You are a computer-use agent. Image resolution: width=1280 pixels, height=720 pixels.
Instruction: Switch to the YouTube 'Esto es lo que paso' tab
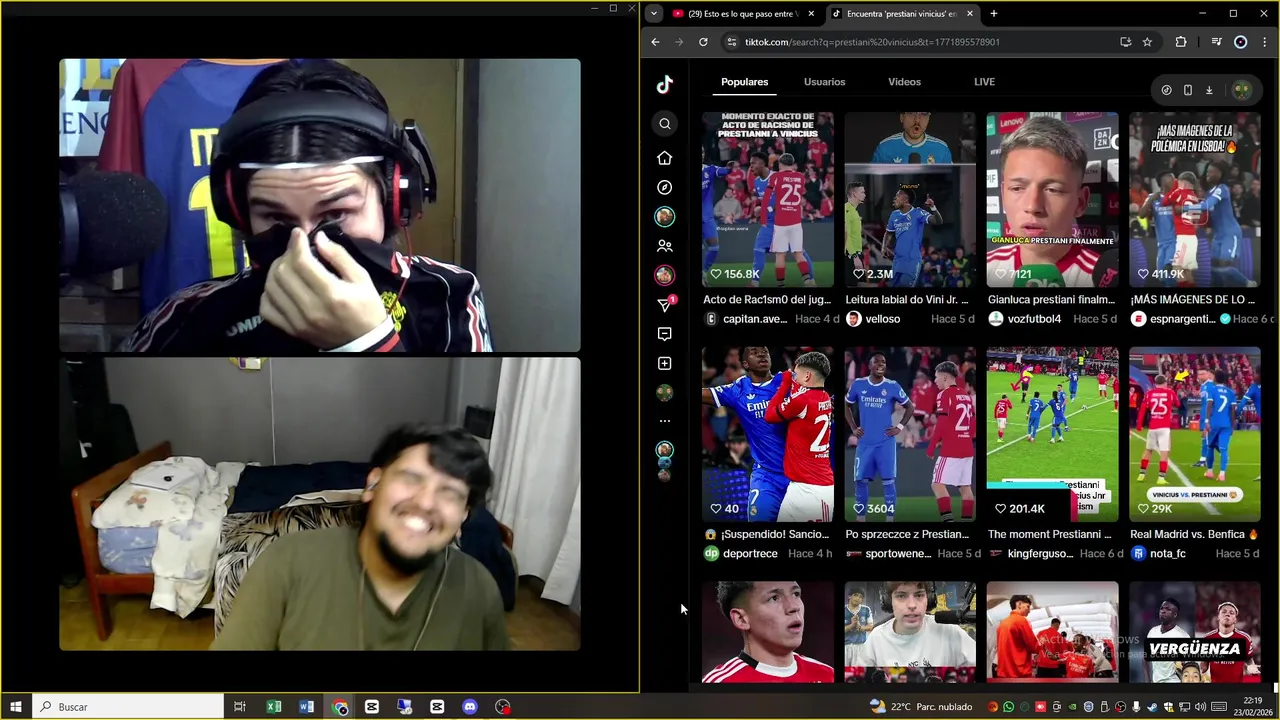pyautogui.click(x=744, y=14)
